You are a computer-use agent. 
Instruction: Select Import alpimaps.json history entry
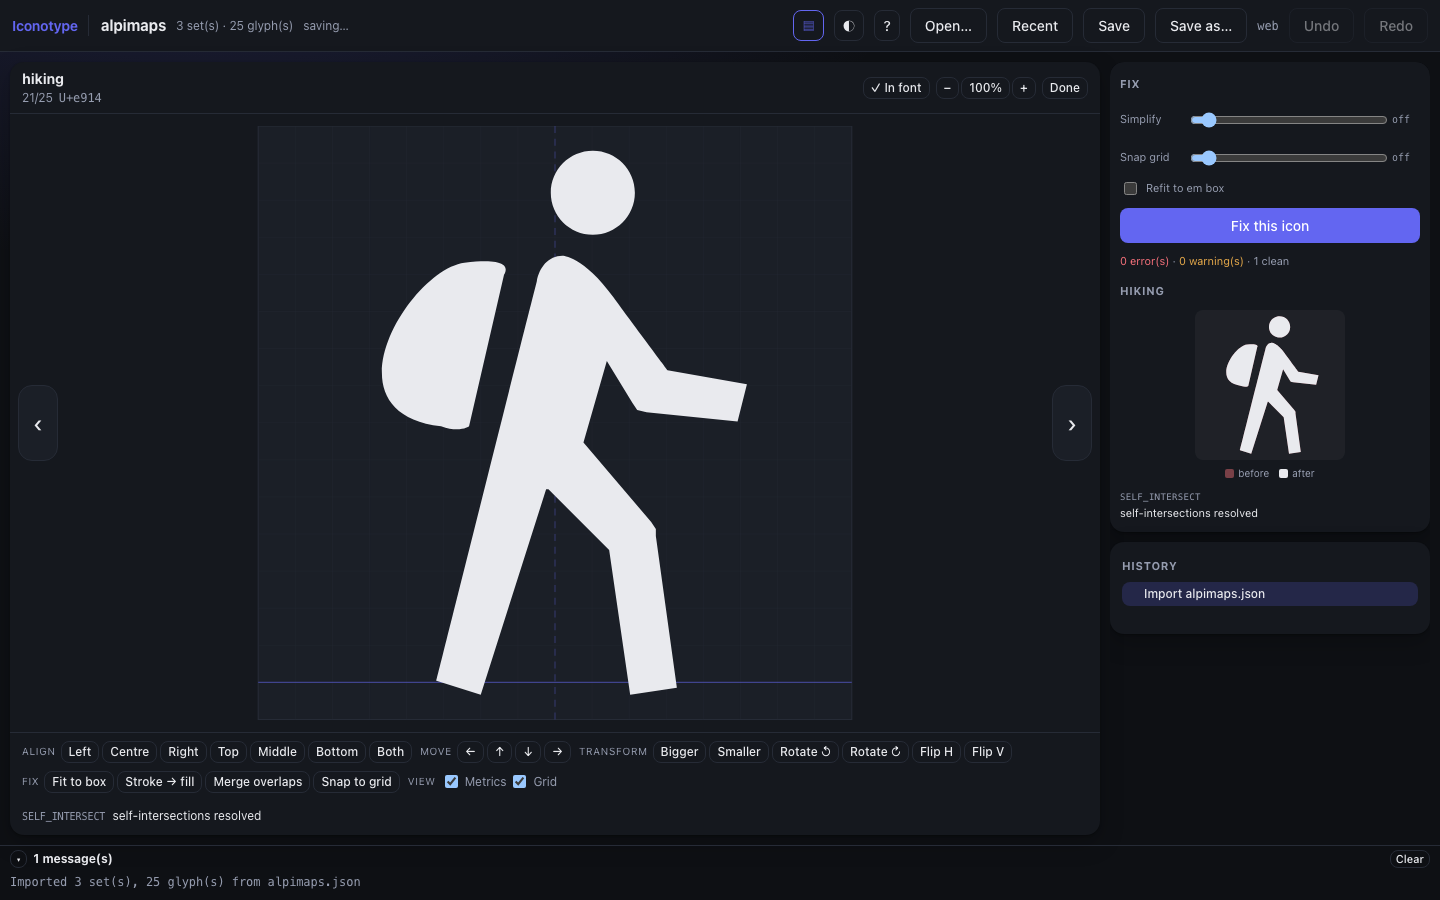(1270, 594)
